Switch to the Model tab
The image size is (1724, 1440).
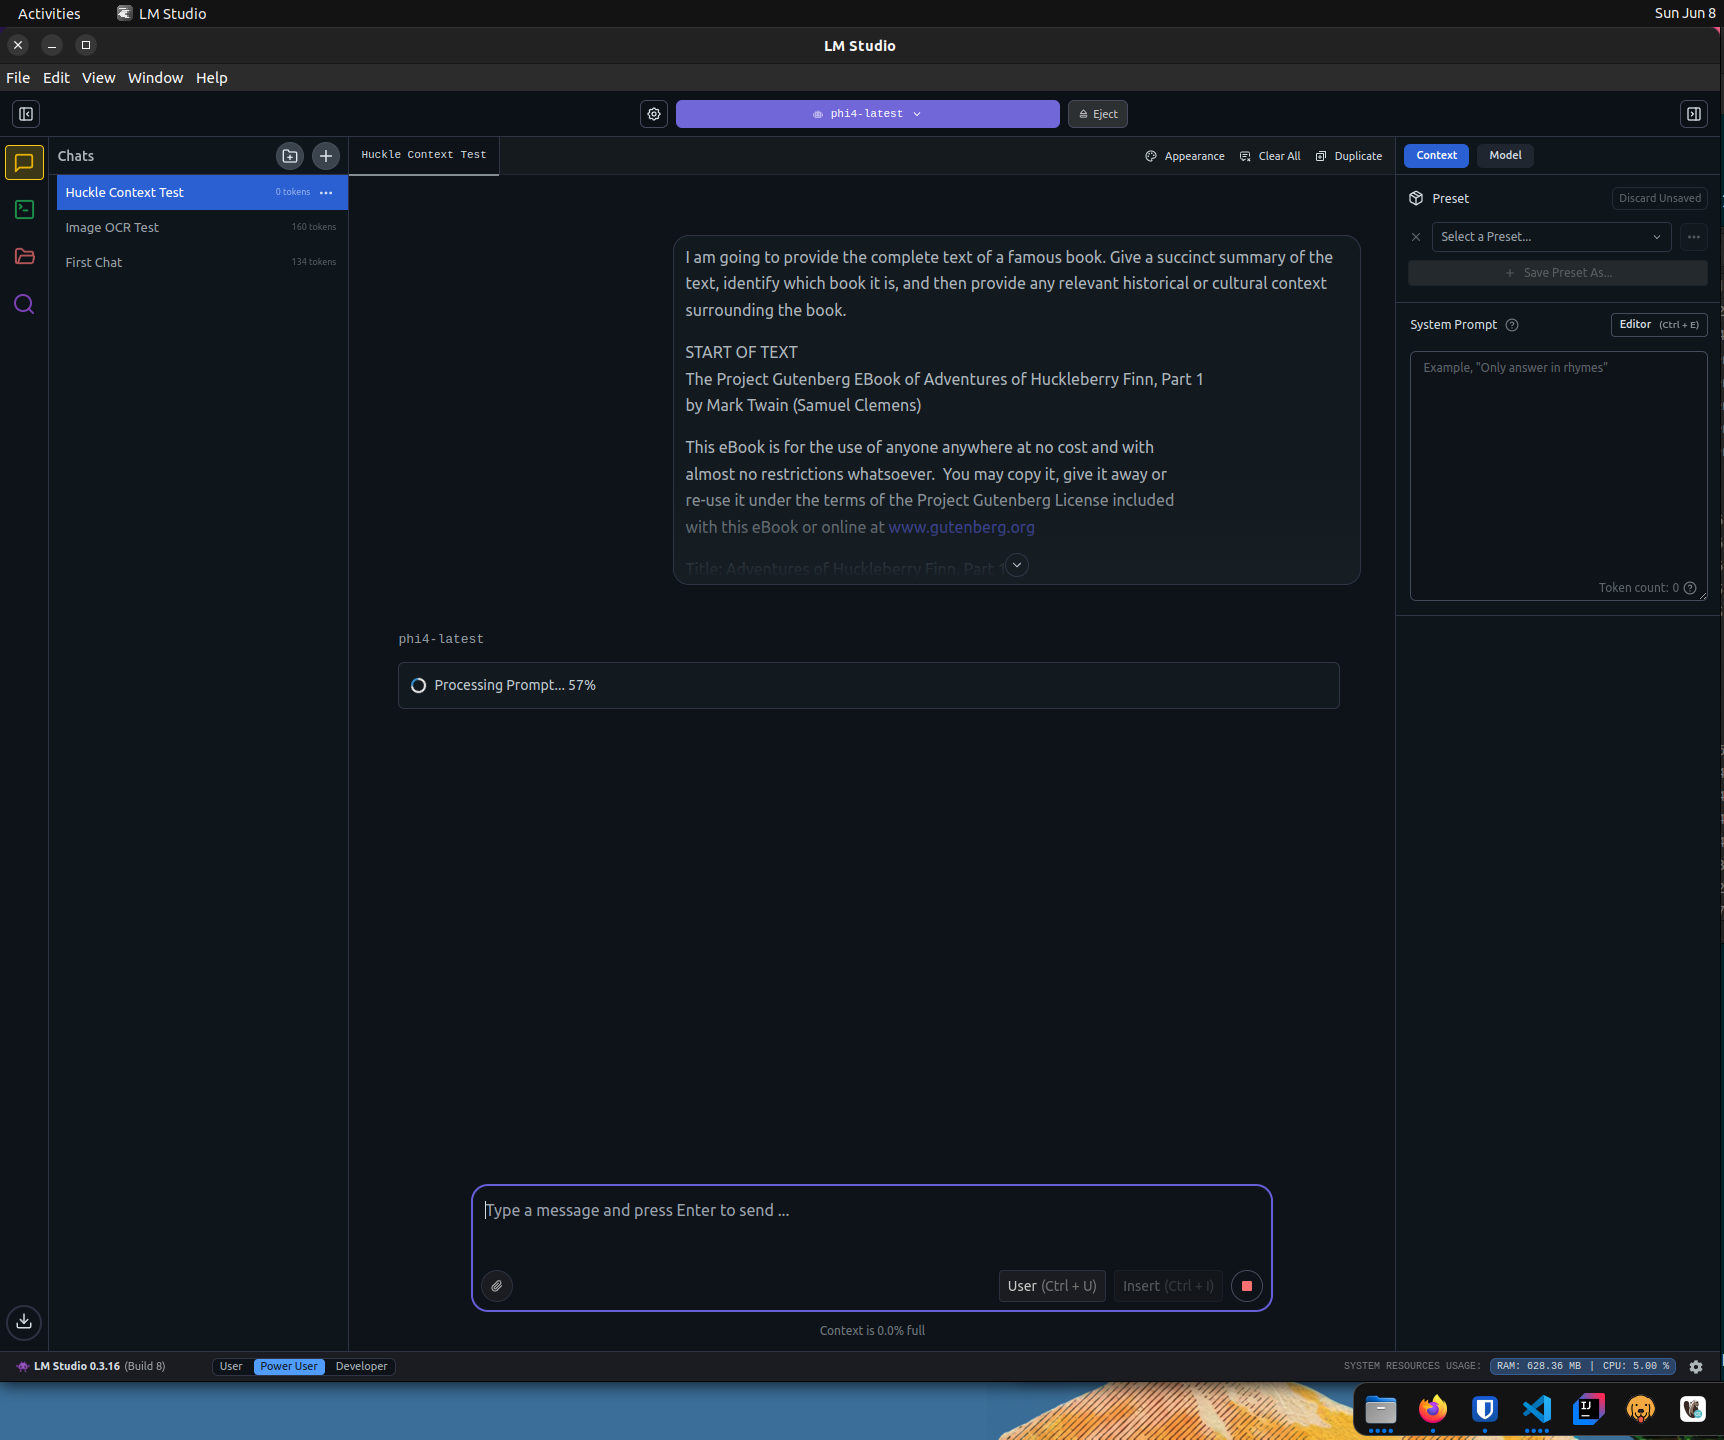(1505, 155)
